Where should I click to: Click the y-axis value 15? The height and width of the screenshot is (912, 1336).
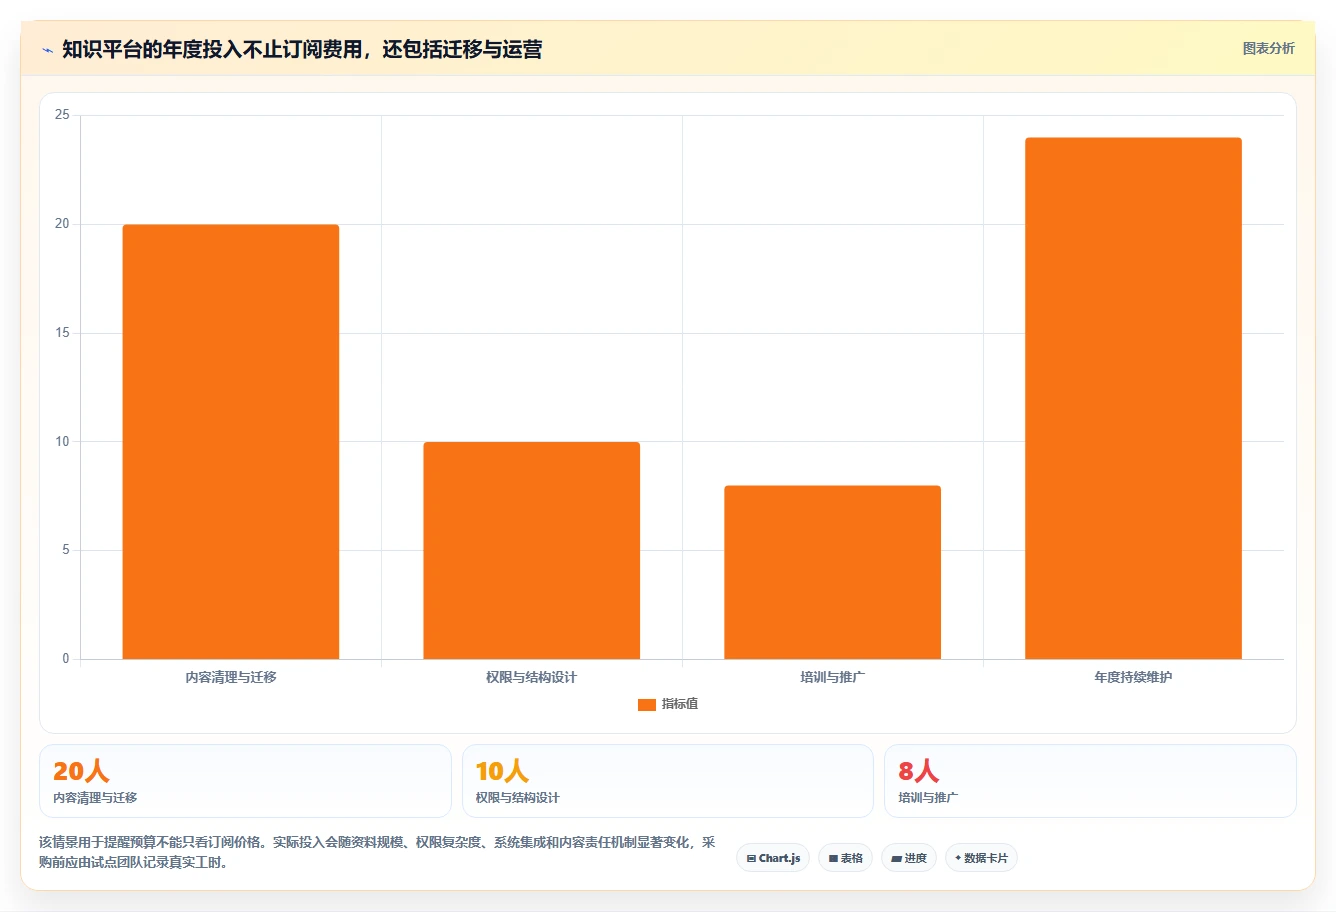pyautogui.click(x=62, y=333)
